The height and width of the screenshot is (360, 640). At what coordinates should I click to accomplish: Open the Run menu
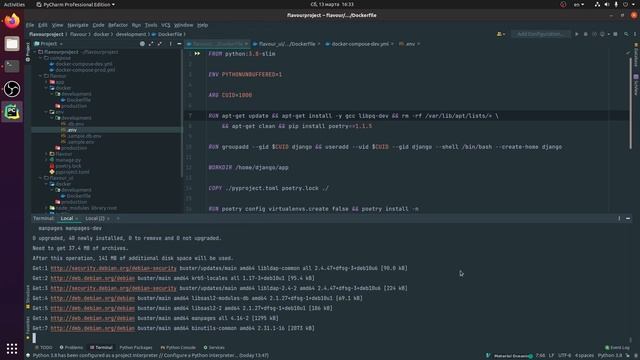click(x=136, y=25)
